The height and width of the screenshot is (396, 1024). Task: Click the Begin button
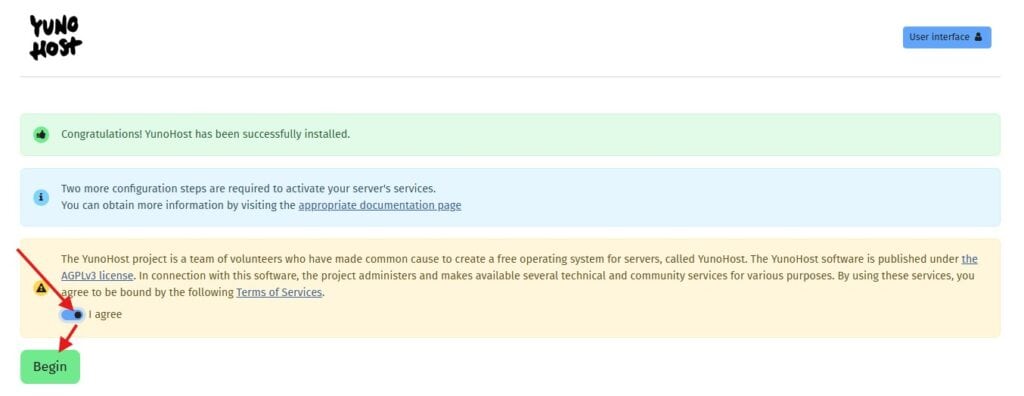[x=50, y=367]
